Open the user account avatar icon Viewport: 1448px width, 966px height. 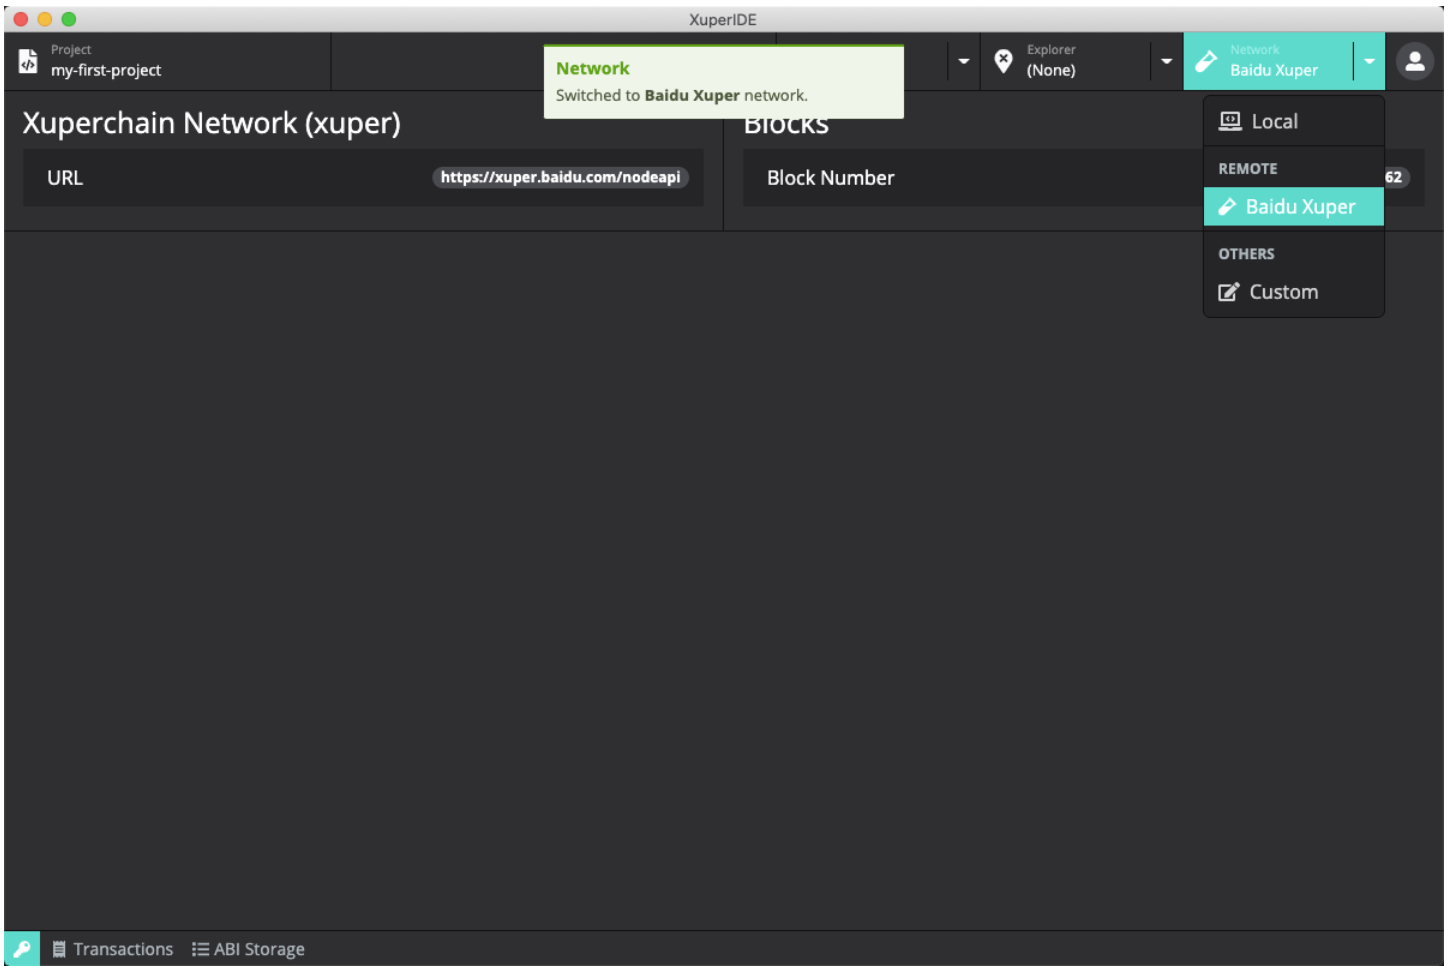[1415, 61]
